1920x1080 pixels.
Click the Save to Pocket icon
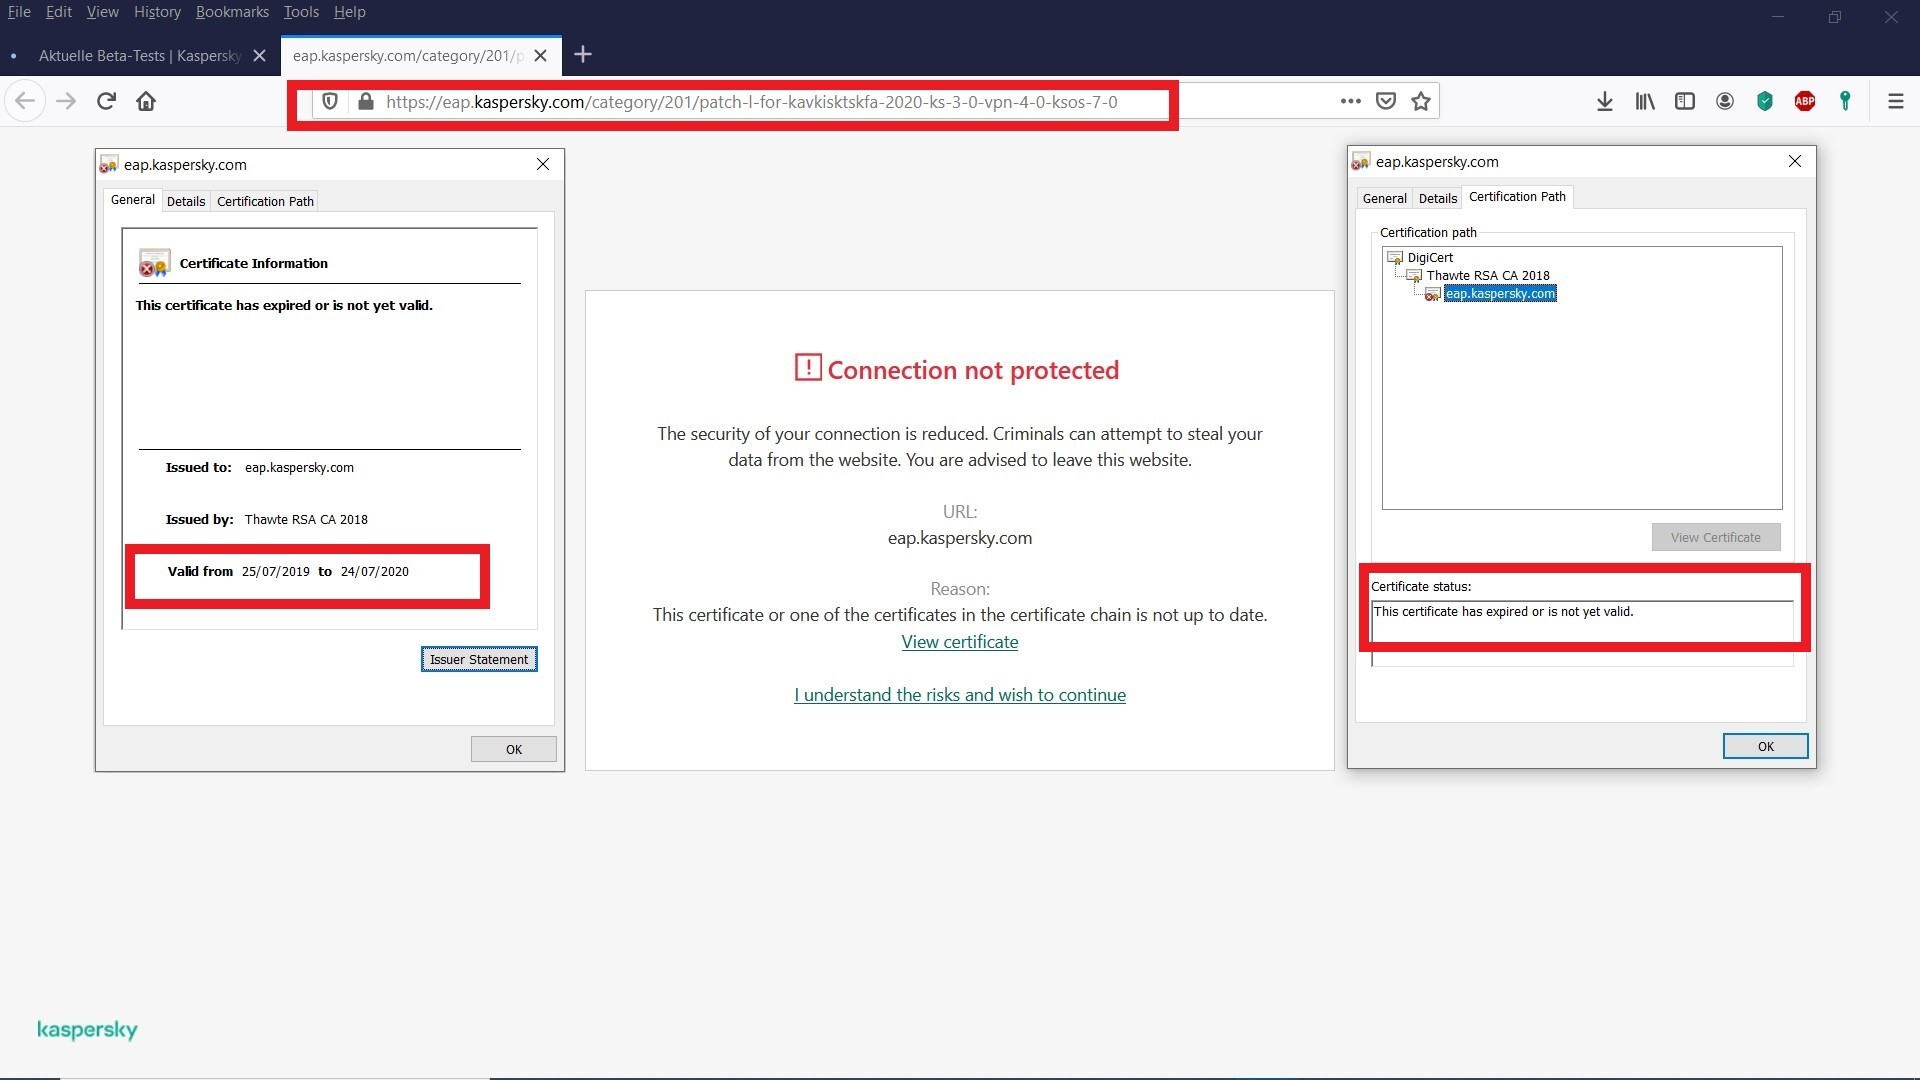[1386, 101]
